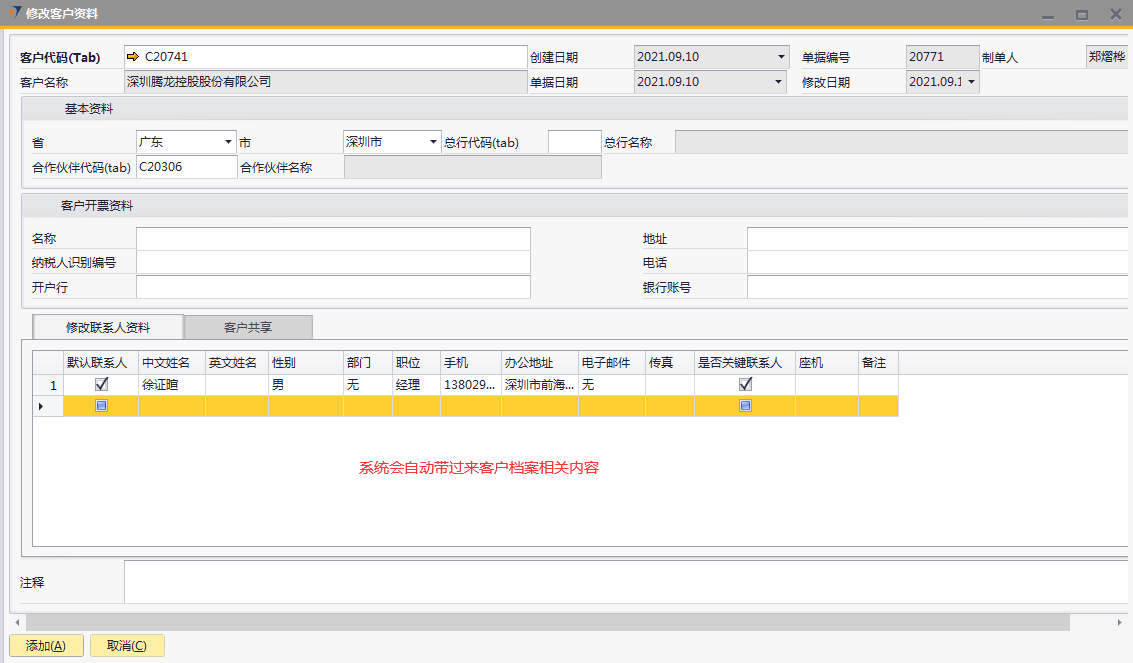Click the 合作伙伴代码 field containing C20306
The width and height of the screenshot is (1133, 663).
[186, 167]
